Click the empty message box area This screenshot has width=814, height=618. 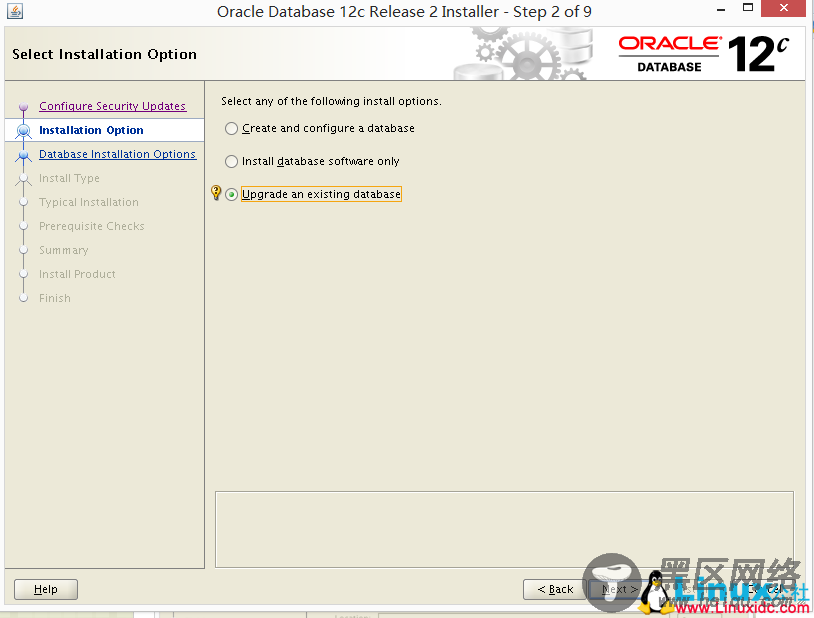[x=504, y=529]
